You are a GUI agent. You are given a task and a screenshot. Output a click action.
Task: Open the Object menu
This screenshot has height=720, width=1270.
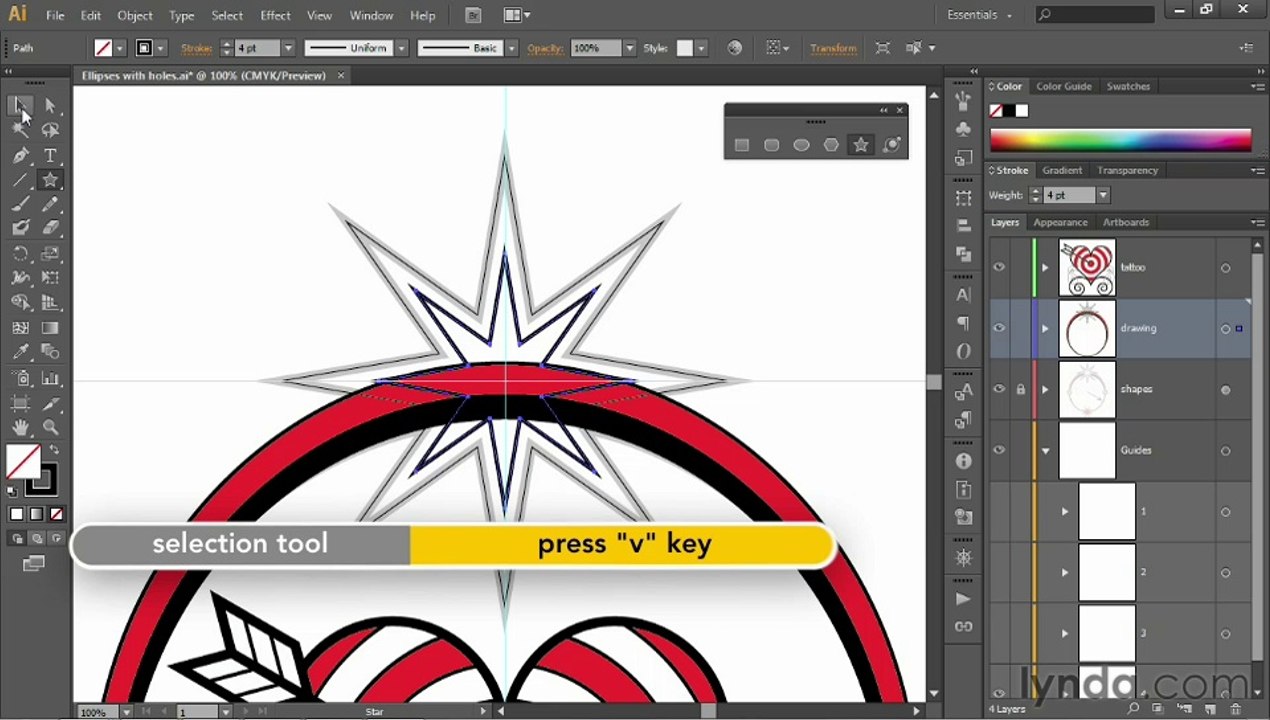[x=135, y=15]
